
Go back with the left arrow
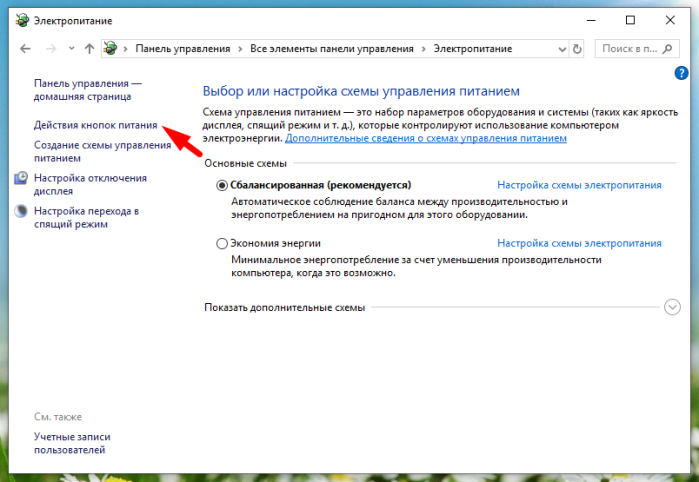[25, 49]
